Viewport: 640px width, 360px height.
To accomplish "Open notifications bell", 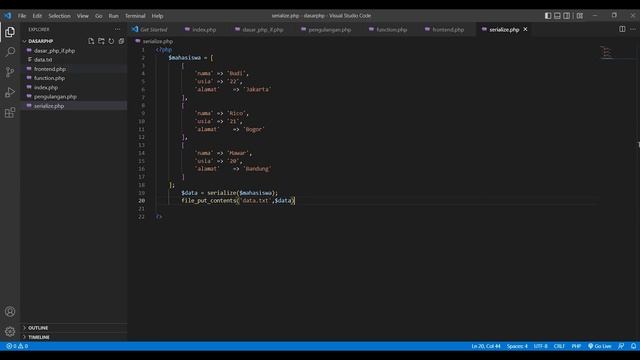I will click(x=633, y=346).
